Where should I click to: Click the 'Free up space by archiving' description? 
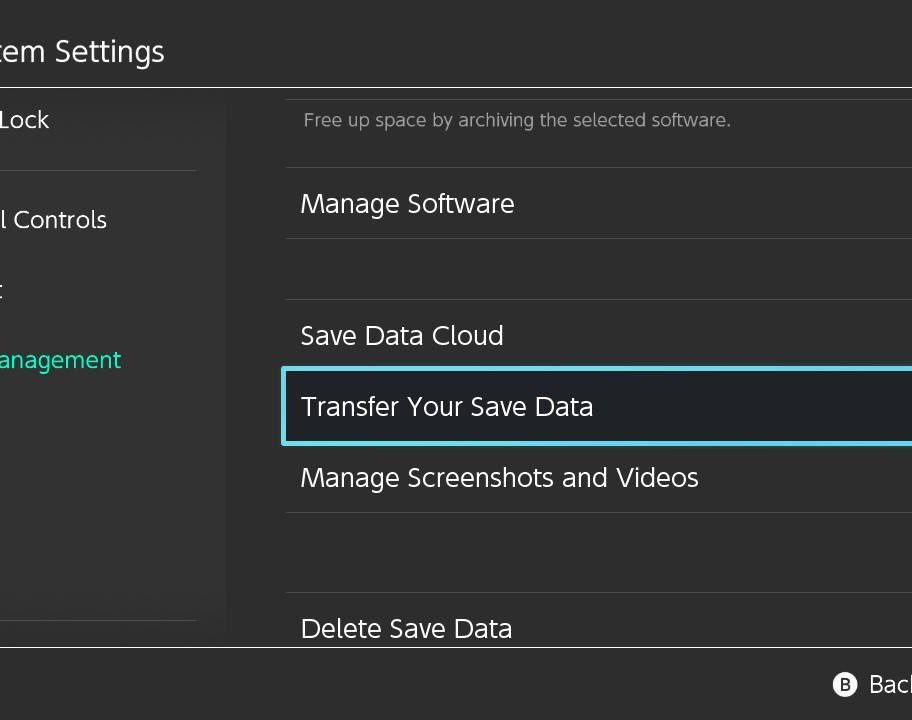pos(516,121)
